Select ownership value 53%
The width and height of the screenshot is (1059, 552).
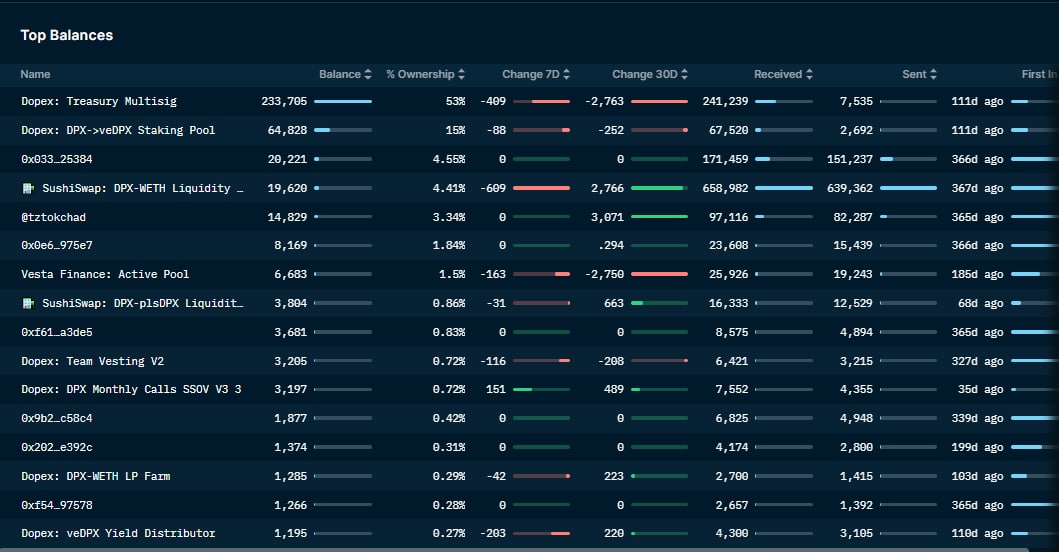(x=455, y=101)
